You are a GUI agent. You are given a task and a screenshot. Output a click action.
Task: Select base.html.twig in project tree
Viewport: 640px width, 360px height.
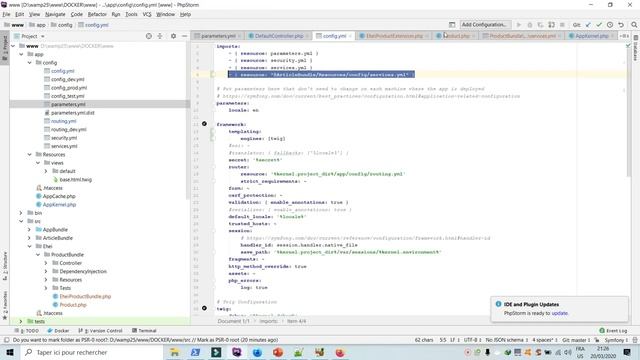(x=76, y=180)
